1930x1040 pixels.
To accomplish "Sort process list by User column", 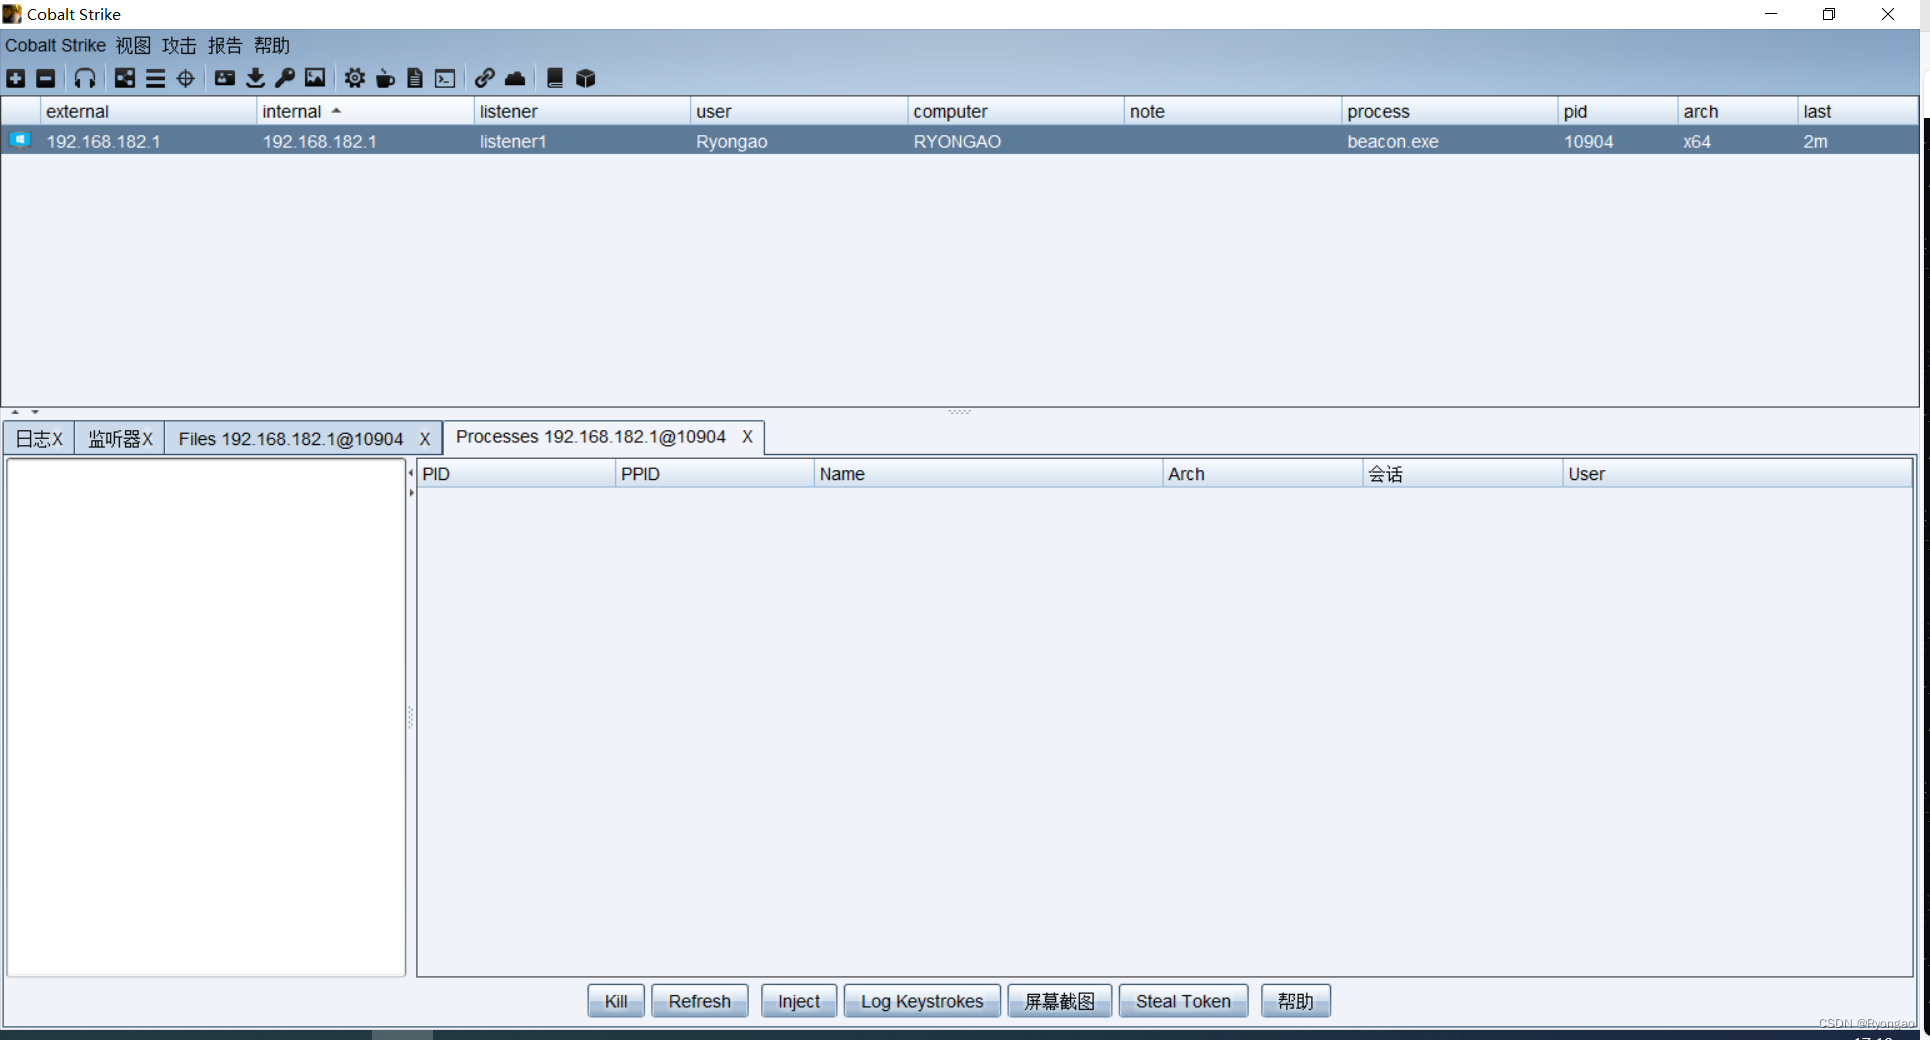I will point(1738,474).
